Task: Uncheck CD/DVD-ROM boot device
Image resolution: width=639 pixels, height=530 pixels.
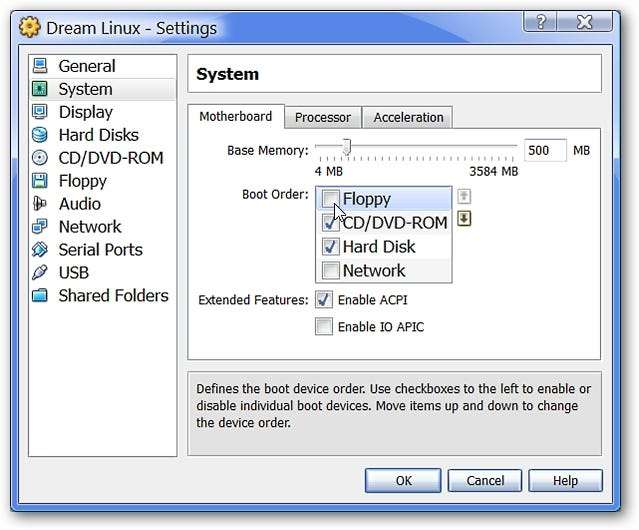Action: click(330, 222)
